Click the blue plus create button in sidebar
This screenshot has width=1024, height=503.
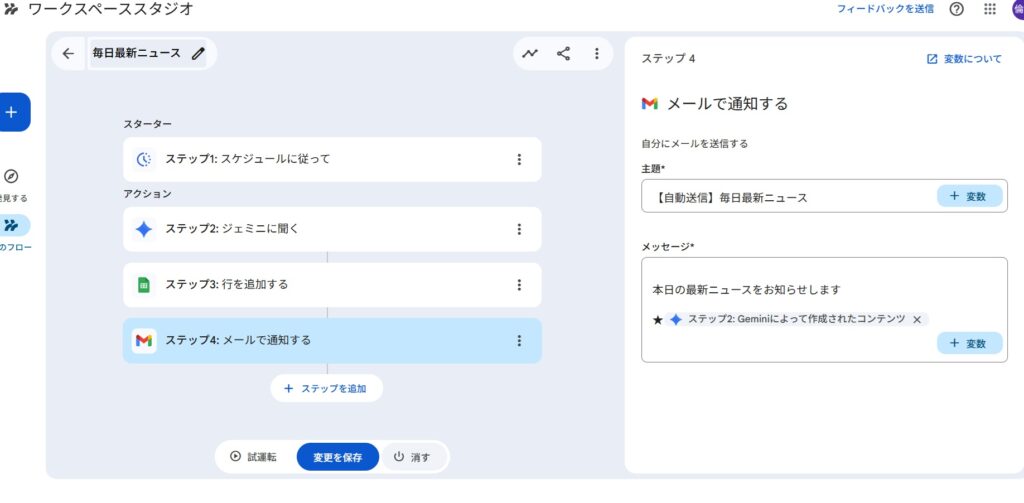[12, 112]
